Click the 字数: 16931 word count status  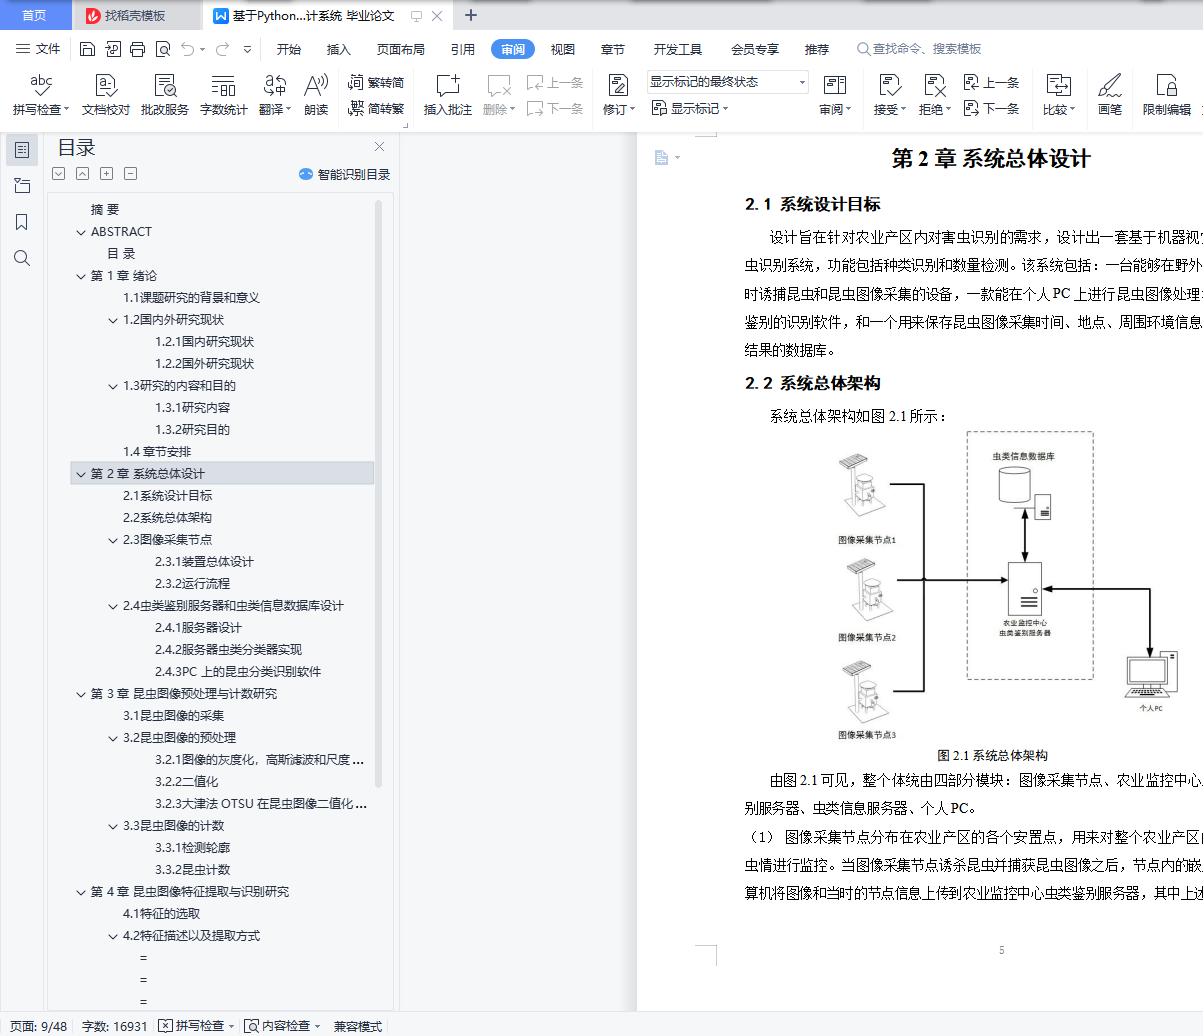(x=114, y=1026)
